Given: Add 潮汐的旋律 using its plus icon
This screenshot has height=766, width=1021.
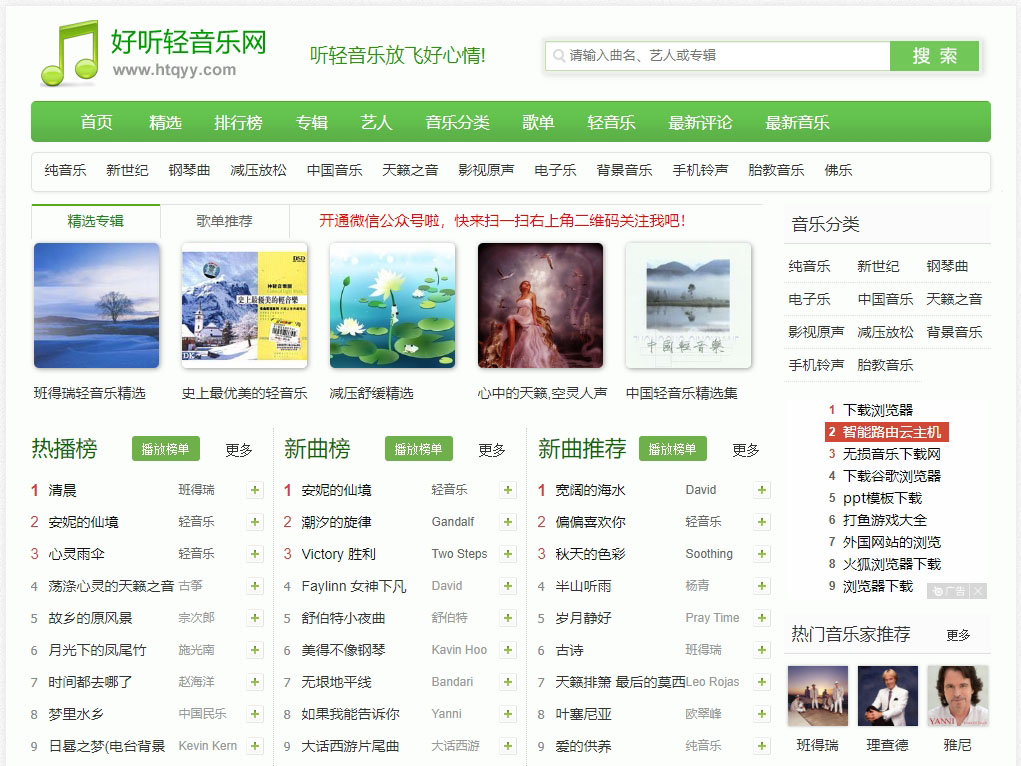Looking at the screenshot, I should (508, 522).
